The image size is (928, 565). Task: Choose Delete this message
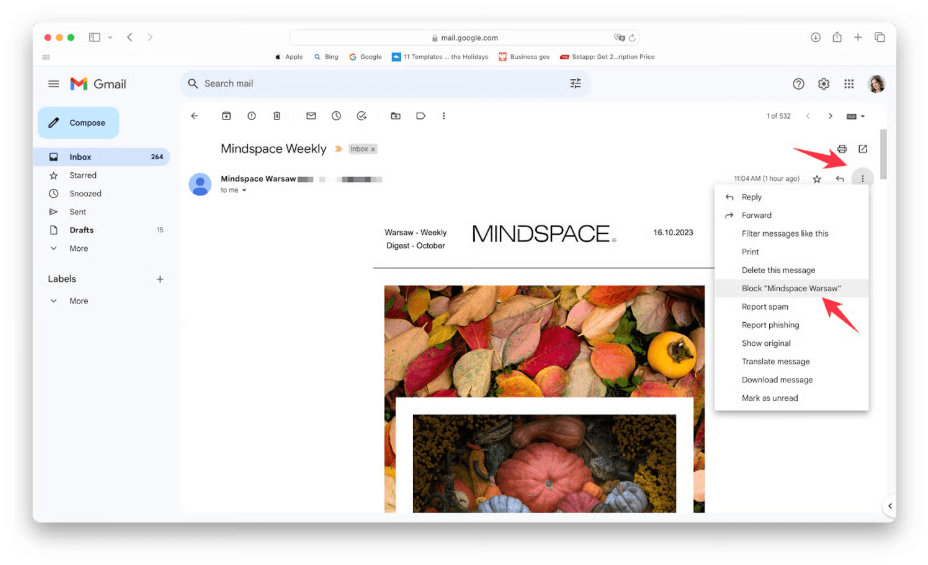coord(791,270)
